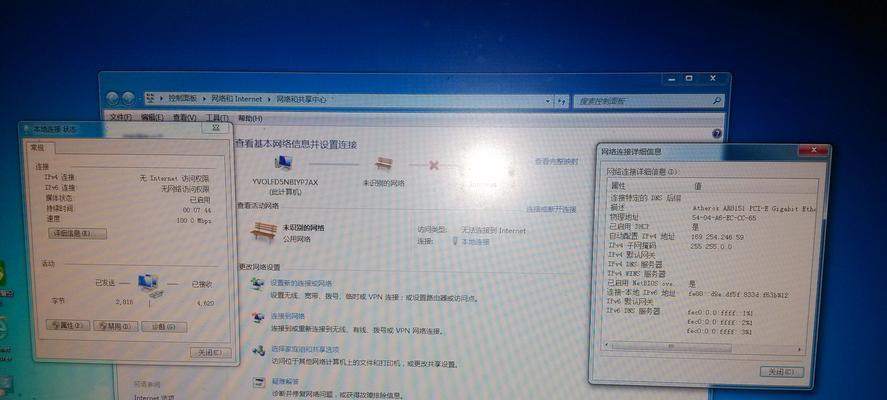Click the 54-04-A6-BC-CC-65 value
887x400 pixels.
click(724, 218)
